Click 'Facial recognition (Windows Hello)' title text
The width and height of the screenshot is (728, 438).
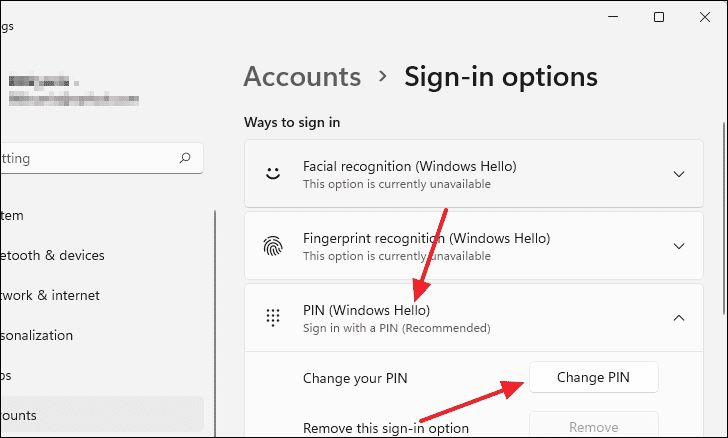coord(410,166)
